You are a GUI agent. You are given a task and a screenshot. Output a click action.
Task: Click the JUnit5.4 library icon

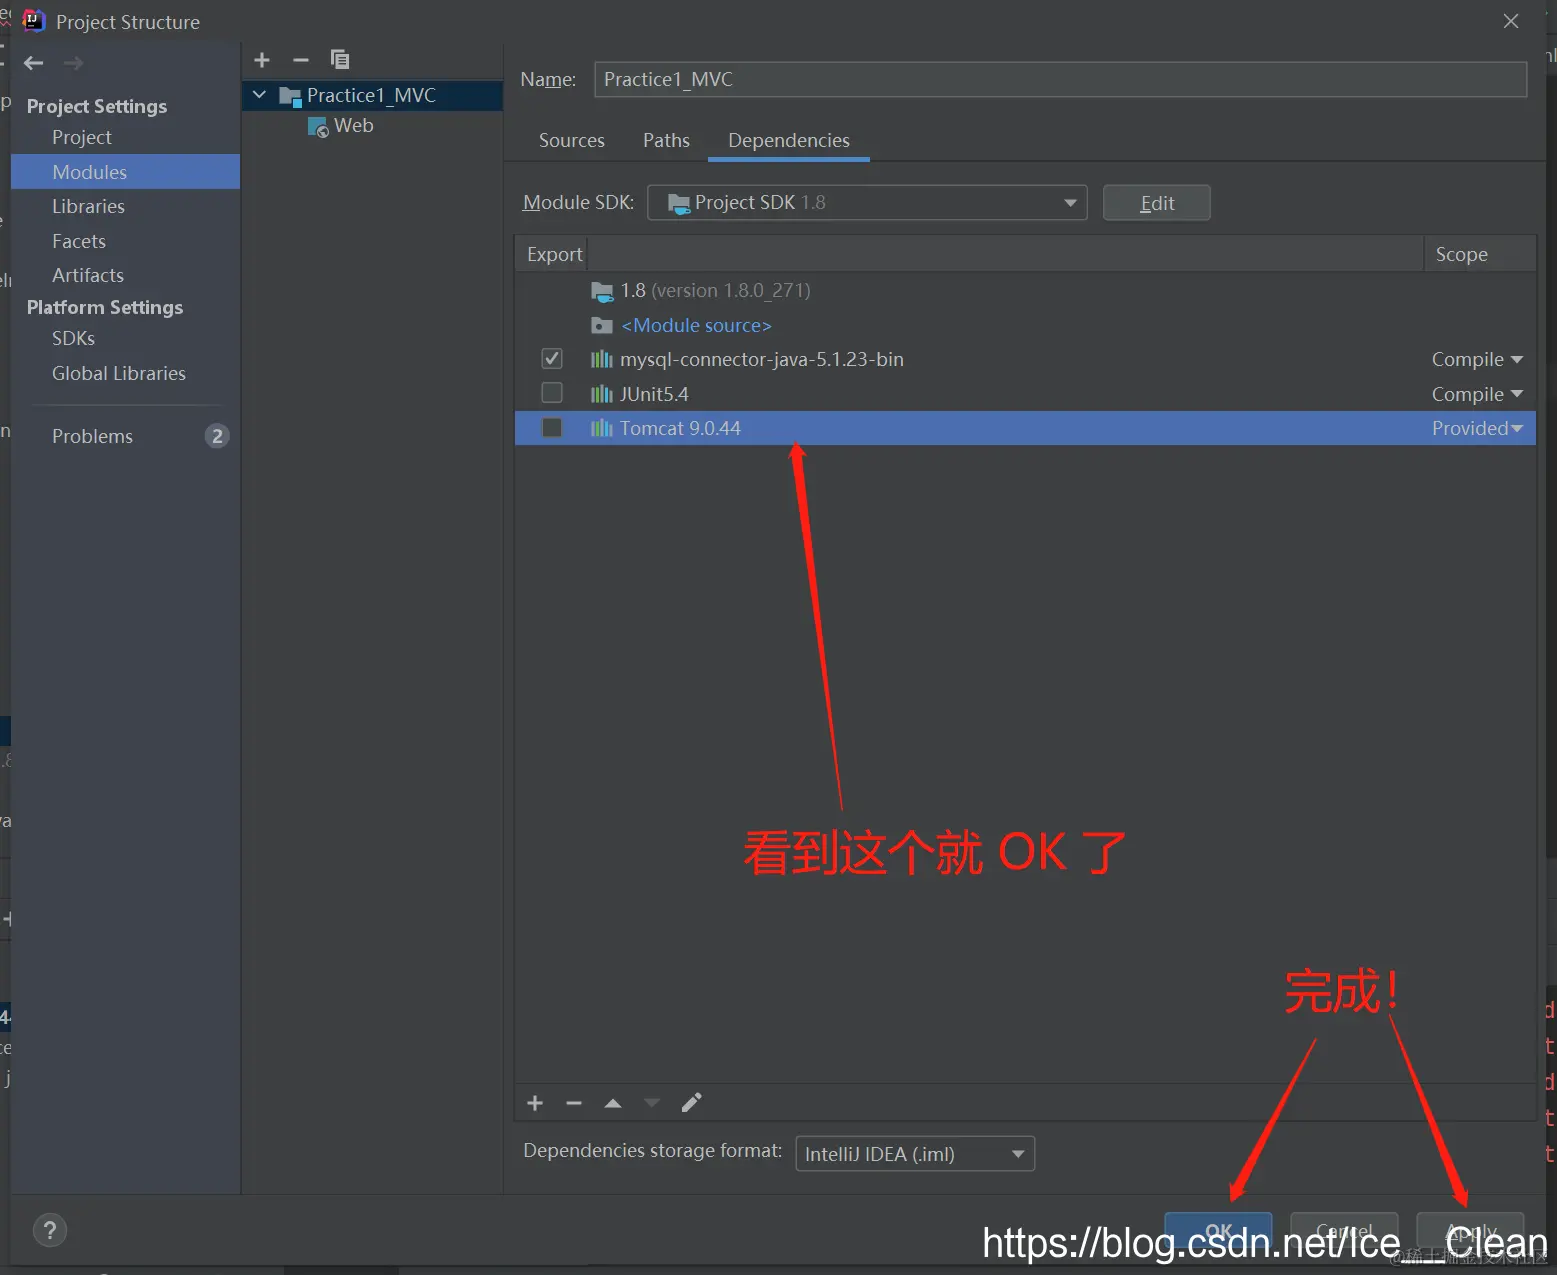[x=601, y=394]
